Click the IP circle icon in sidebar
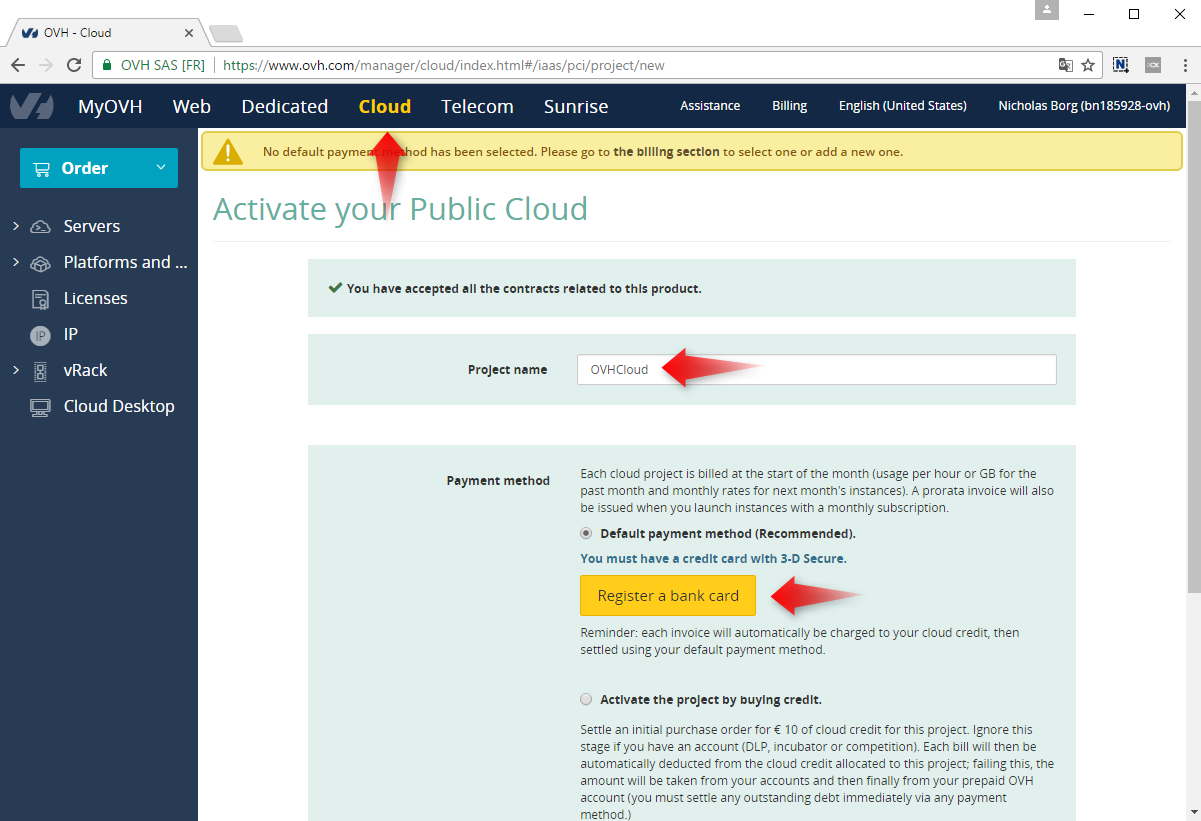Screen dimensions: 1201x821 pos(40,335)
